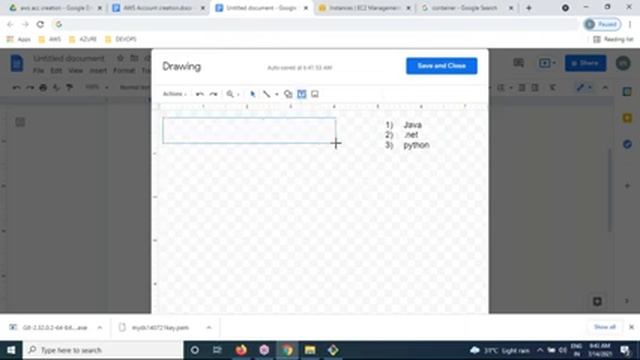
Task: Click the Paint format icon
Action: click(69, 87)
